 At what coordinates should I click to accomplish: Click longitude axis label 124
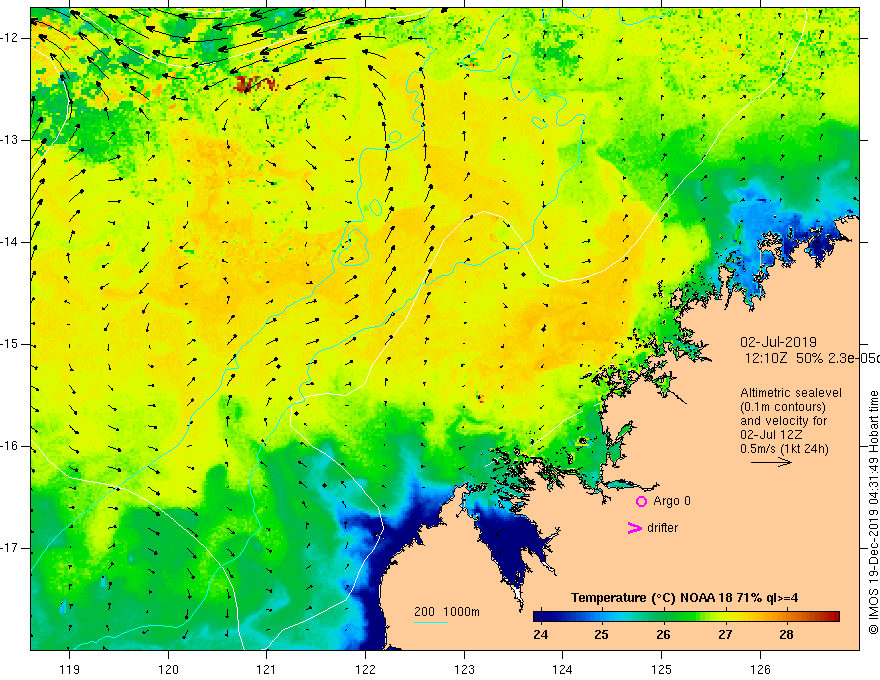click(562, 669)
